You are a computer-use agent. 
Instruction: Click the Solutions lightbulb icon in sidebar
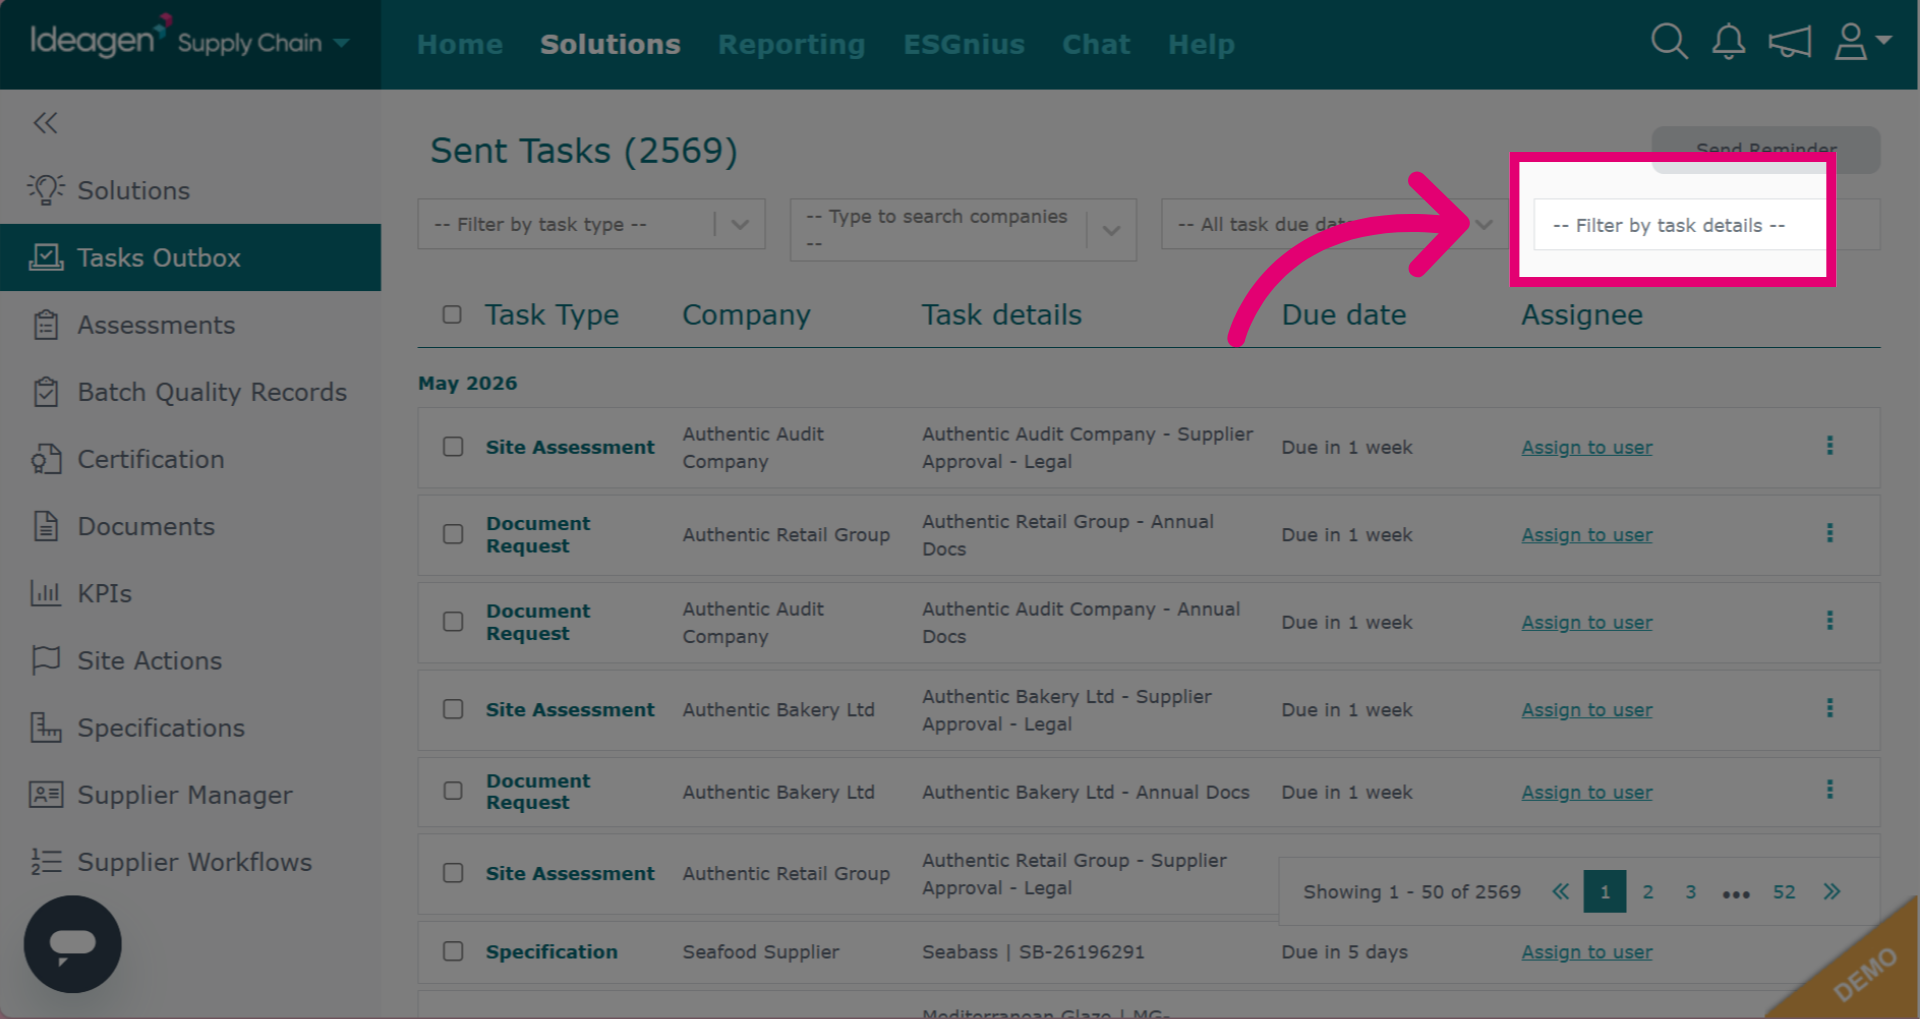click(46, 189)
